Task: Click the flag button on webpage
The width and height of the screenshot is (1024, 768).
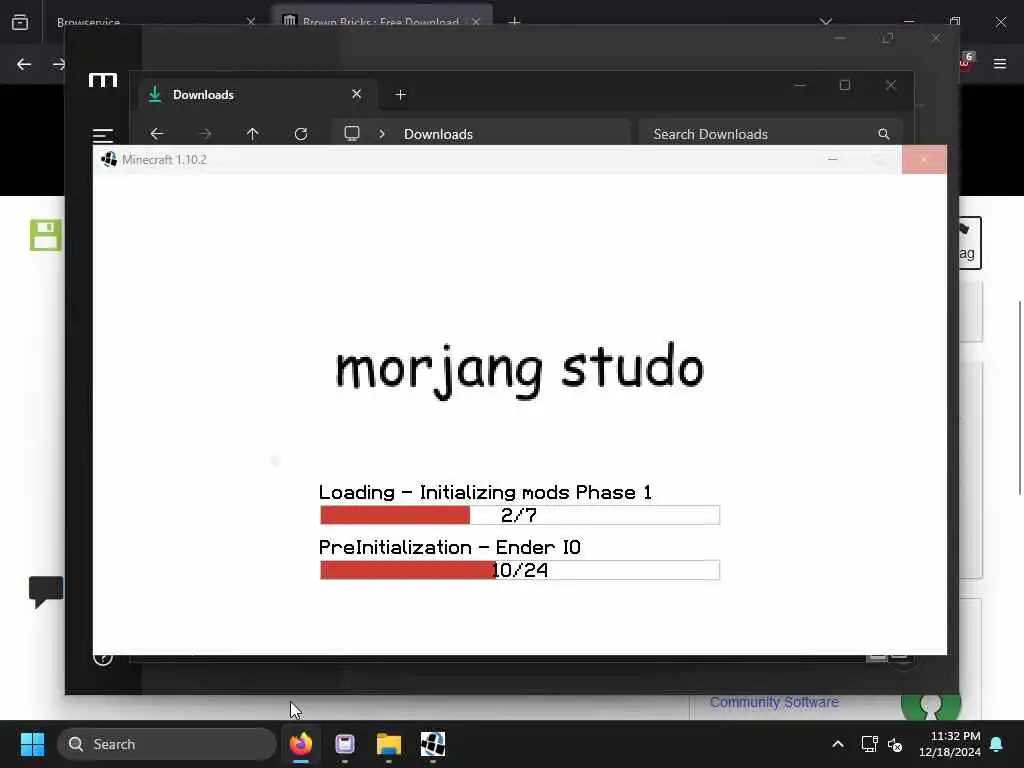Action: pos(970,243)
